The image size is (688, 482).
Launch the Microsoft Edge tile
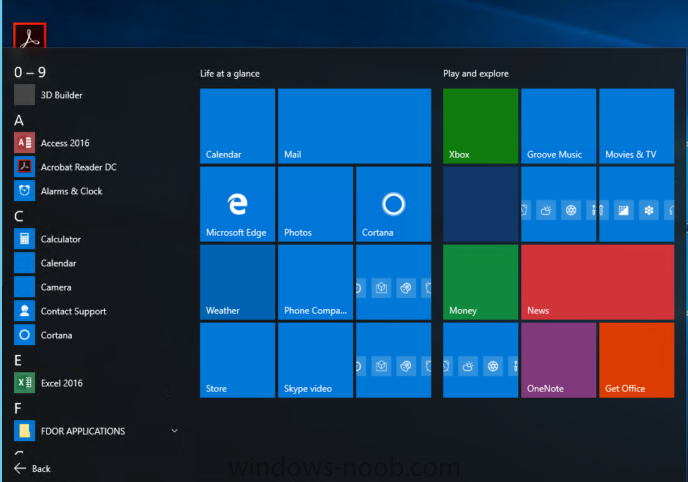pyautogui.click(x=237, y=204)
